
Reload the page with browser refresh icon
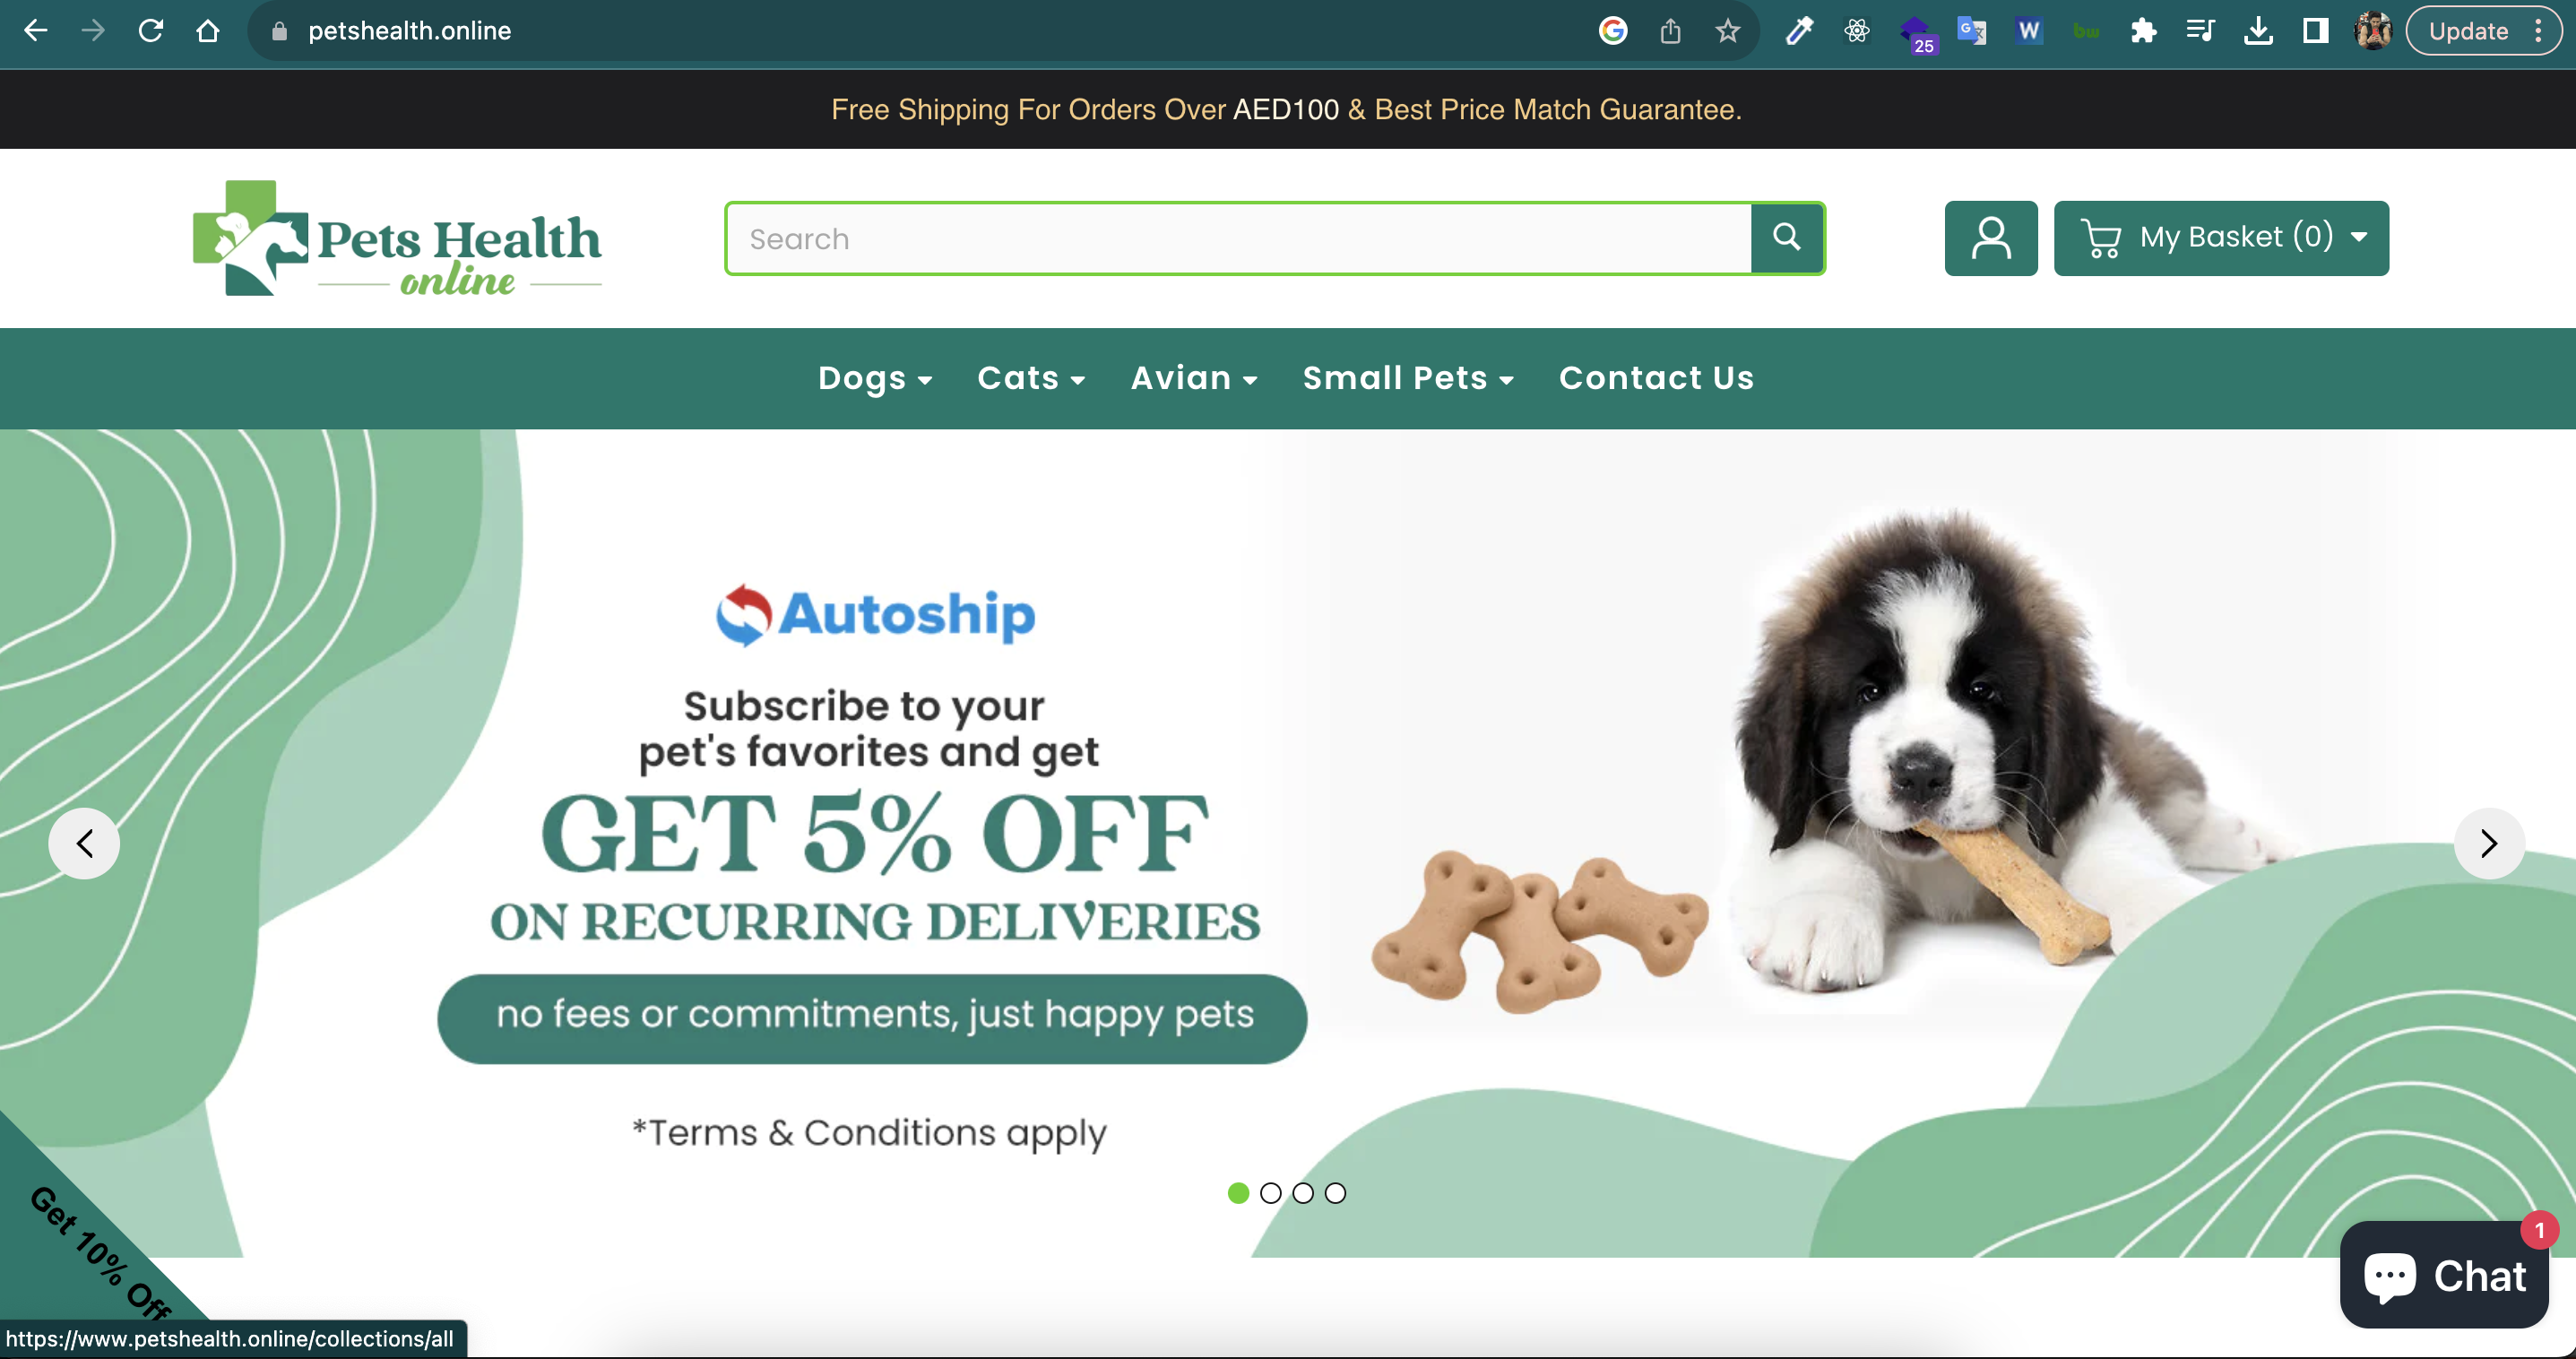pos(151,31)
